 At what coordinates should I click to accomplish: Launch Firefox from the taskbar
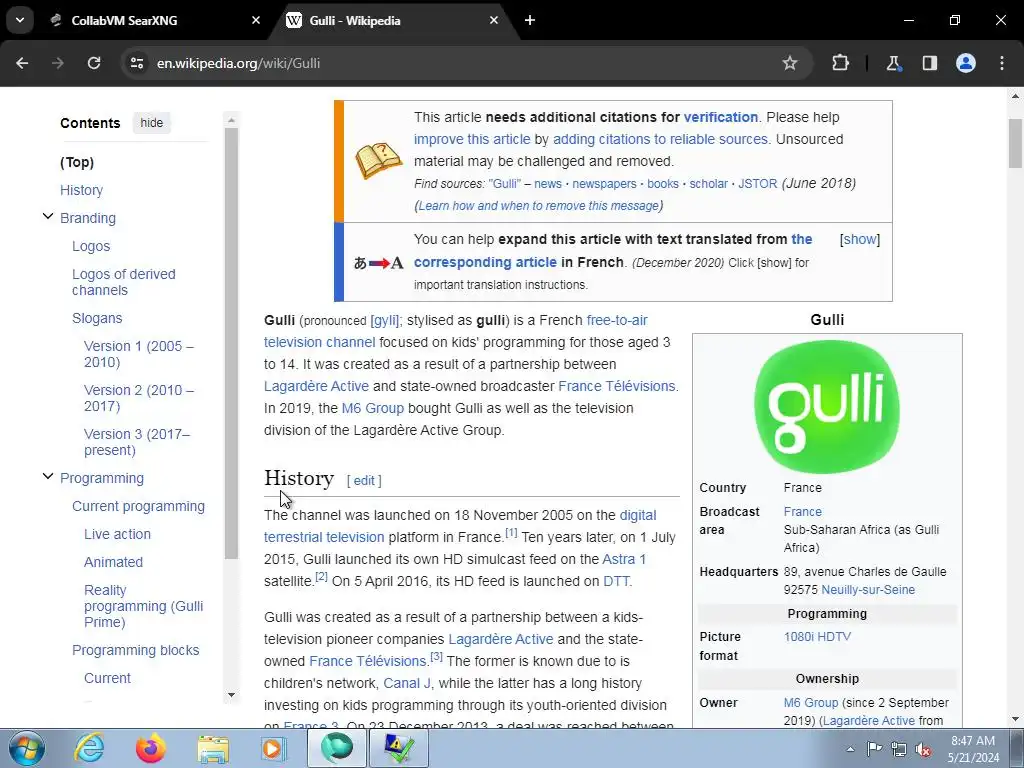[x=151, y=748]
